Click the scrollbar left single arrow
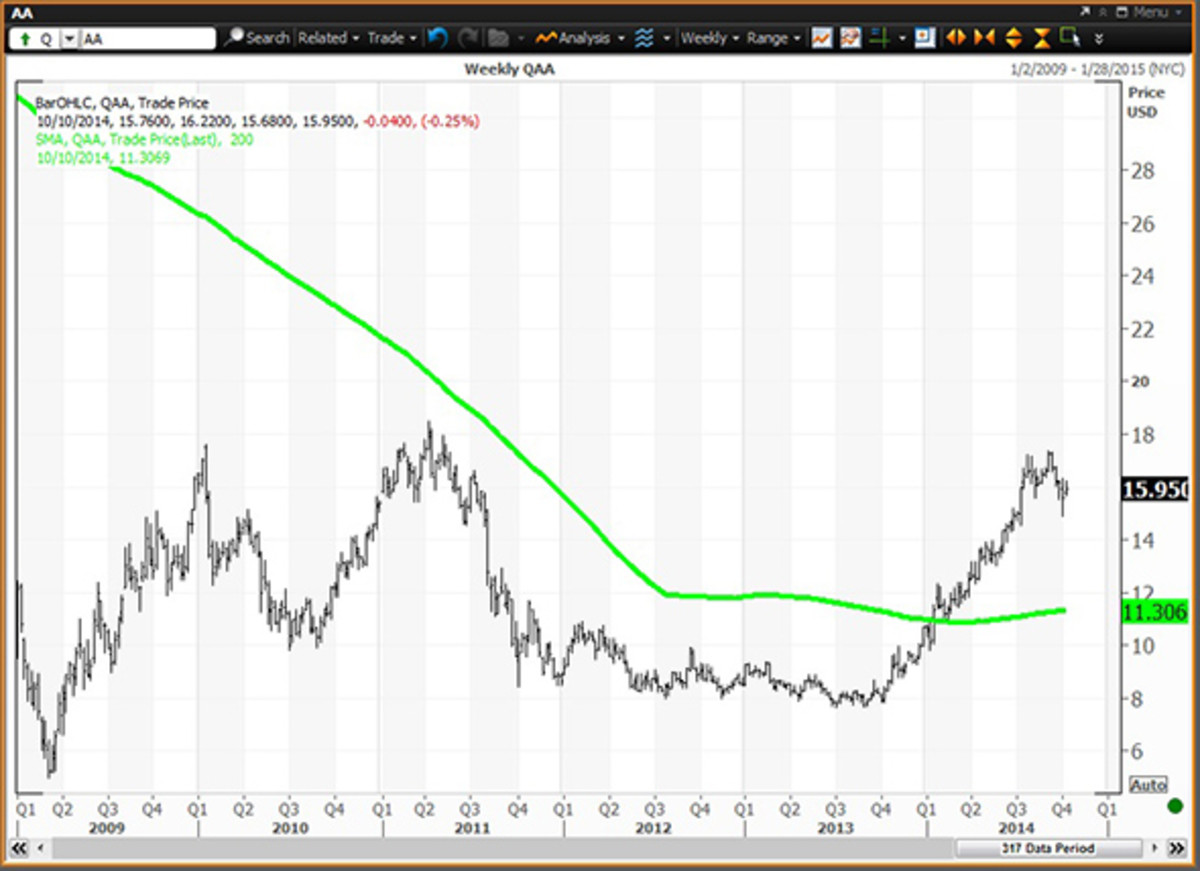The image size is (1200, 871). pyautogui.click(x=40, y=848)
